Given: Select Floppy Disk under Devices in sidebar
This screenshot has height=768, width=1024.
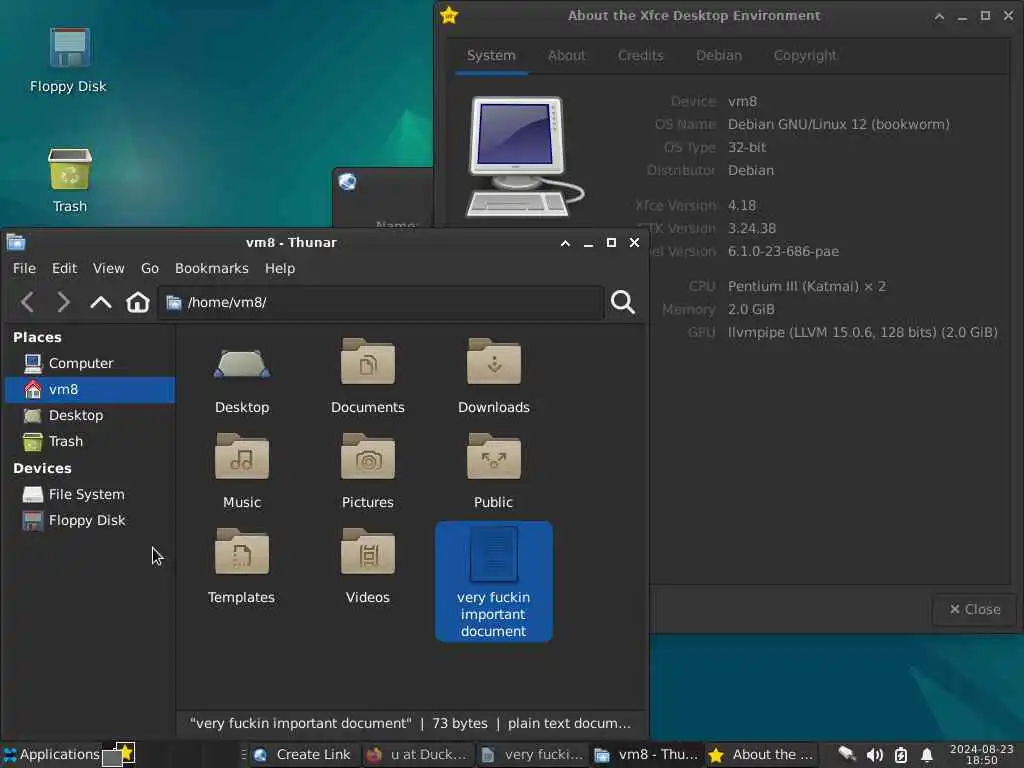Looking at the screenshot, I should click(x=90, y=520).
